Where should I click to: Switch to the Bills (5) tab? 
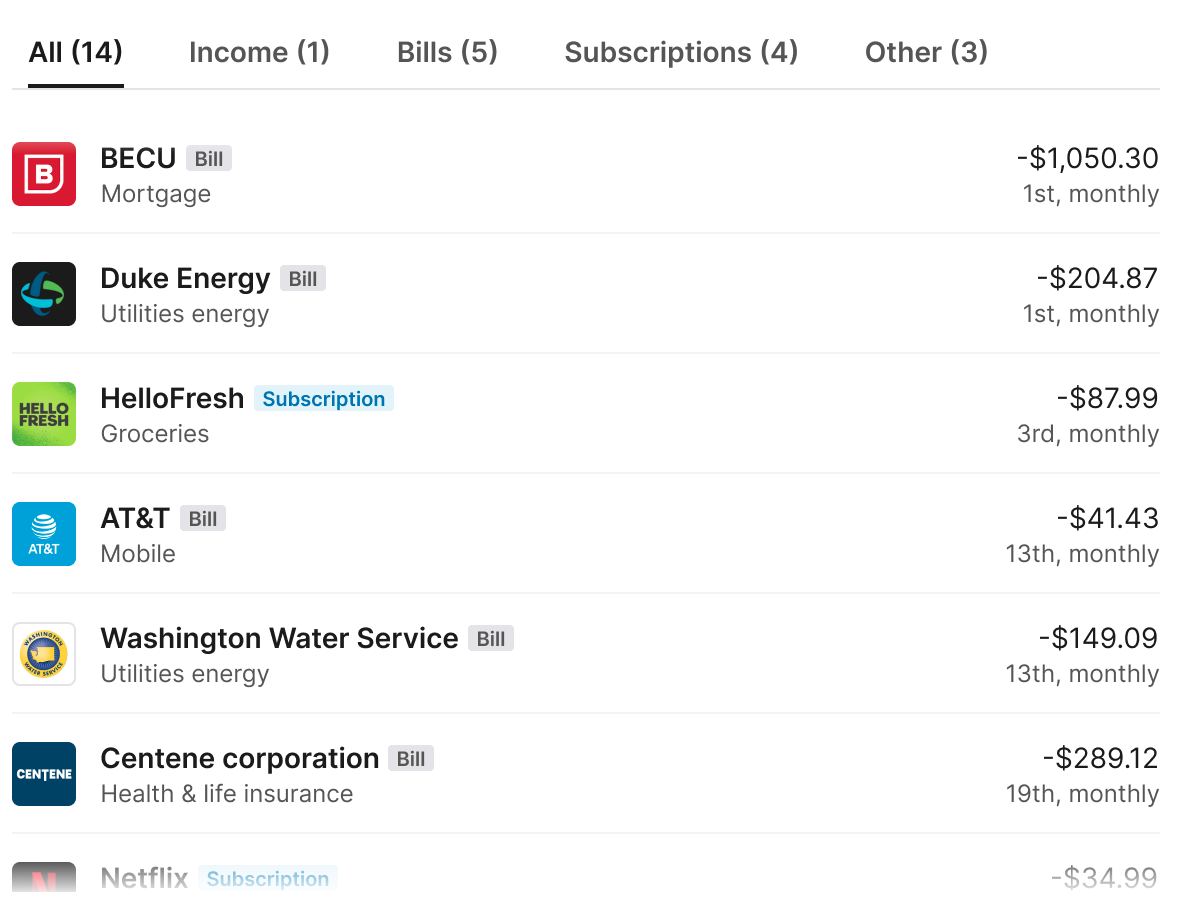(x=447, y=52)
